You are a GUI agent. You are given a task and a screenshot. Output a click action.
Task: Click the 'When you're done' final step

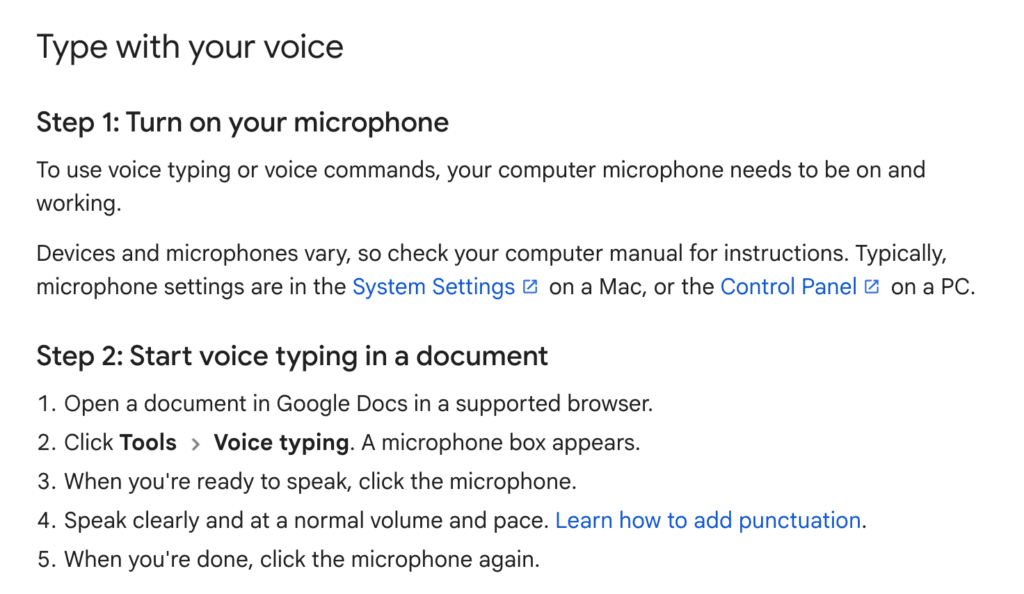[x=302, y=559]
